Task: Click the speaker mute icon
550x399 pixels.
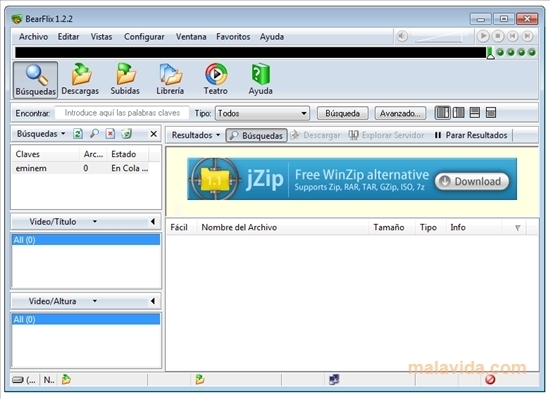Action: point(402,36)
